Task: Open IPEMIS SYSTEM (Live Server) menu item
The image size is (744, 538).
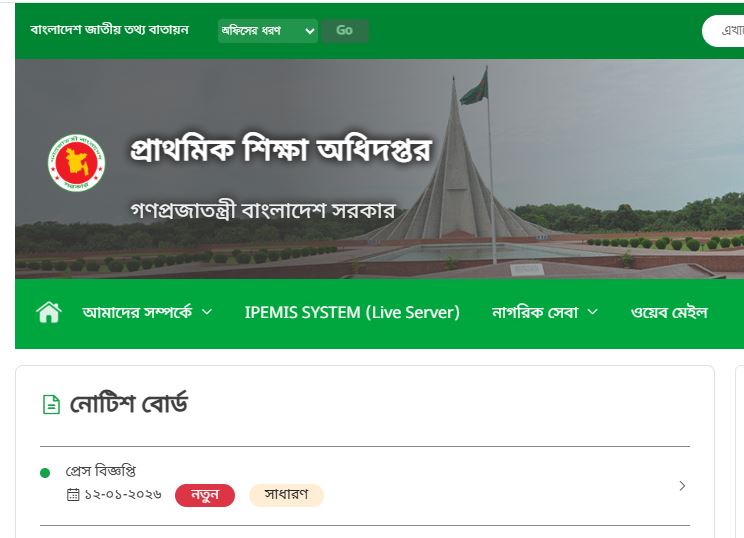Action: click(352, 313)
